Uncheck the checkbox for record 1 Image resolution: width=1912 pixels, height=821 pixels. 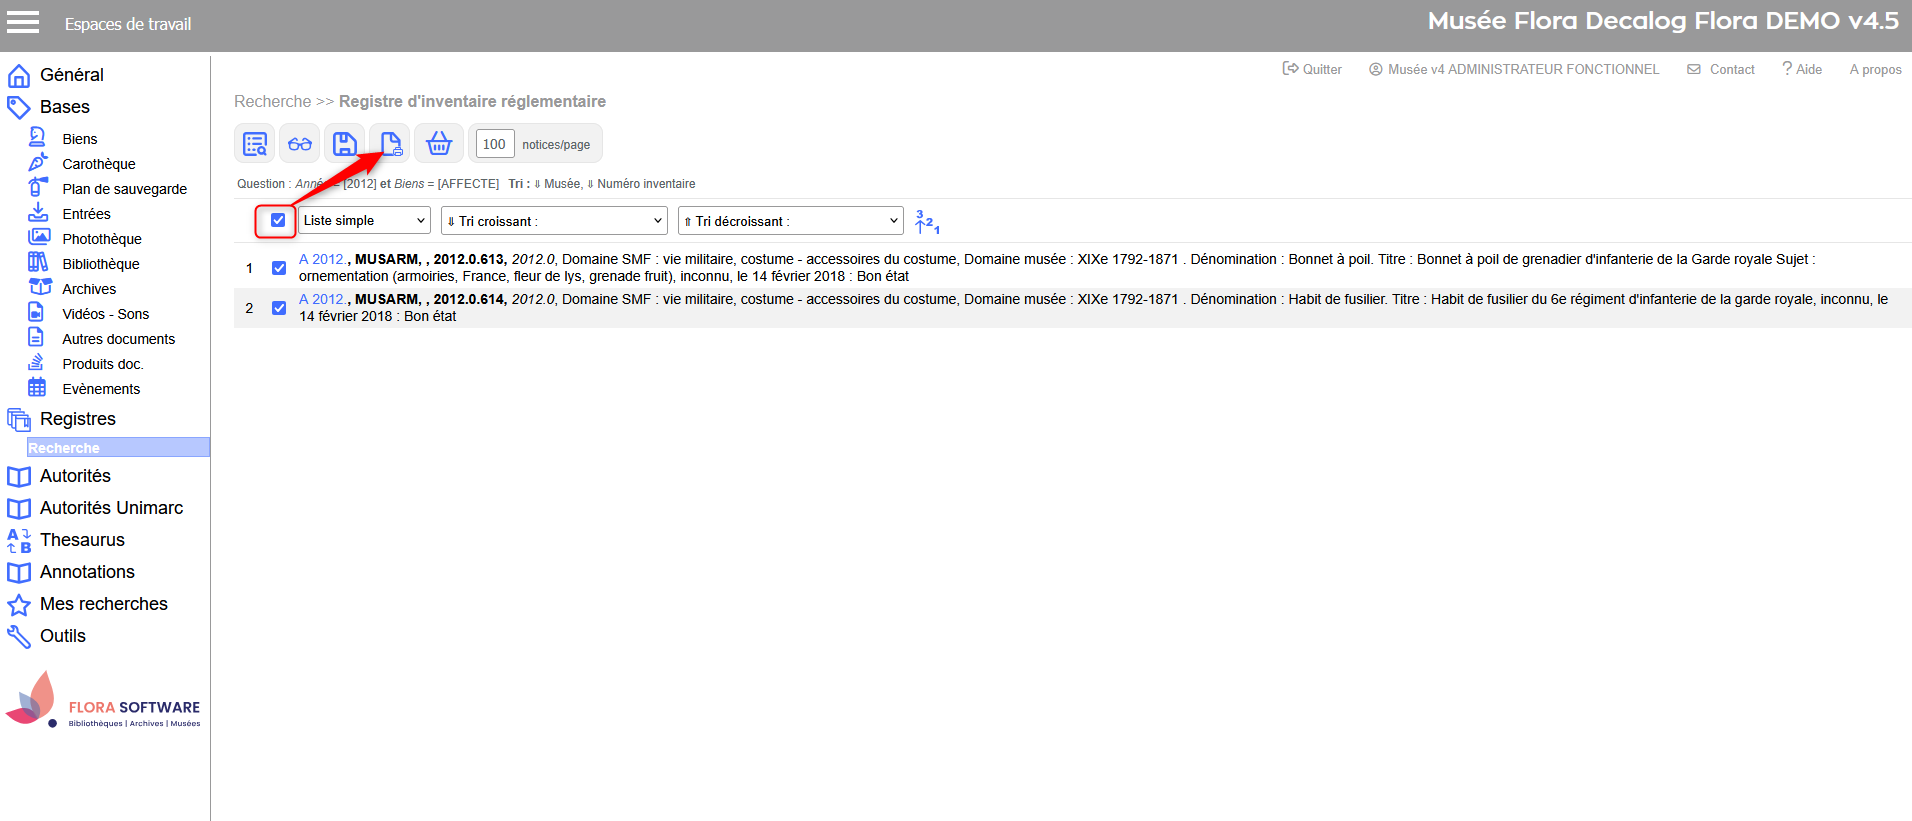click(279, 268)
